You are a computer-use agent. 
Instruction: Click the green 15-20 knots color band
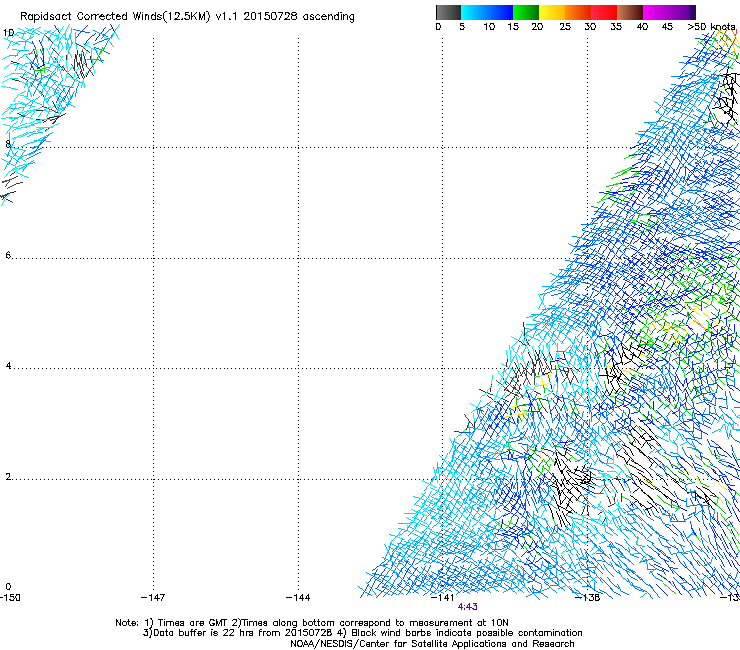click(526, 12)
